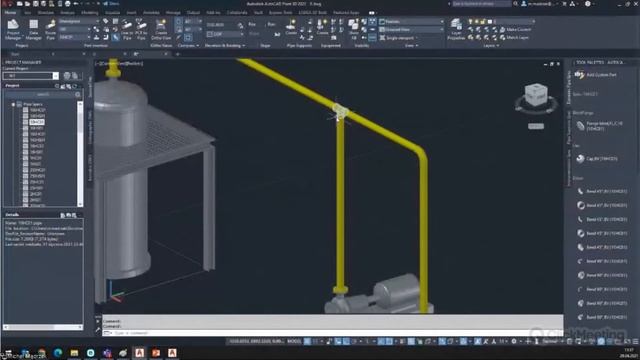640x360 pixels.
Task: Expand the Elevation & Routing panel
Action: point(225,46)
